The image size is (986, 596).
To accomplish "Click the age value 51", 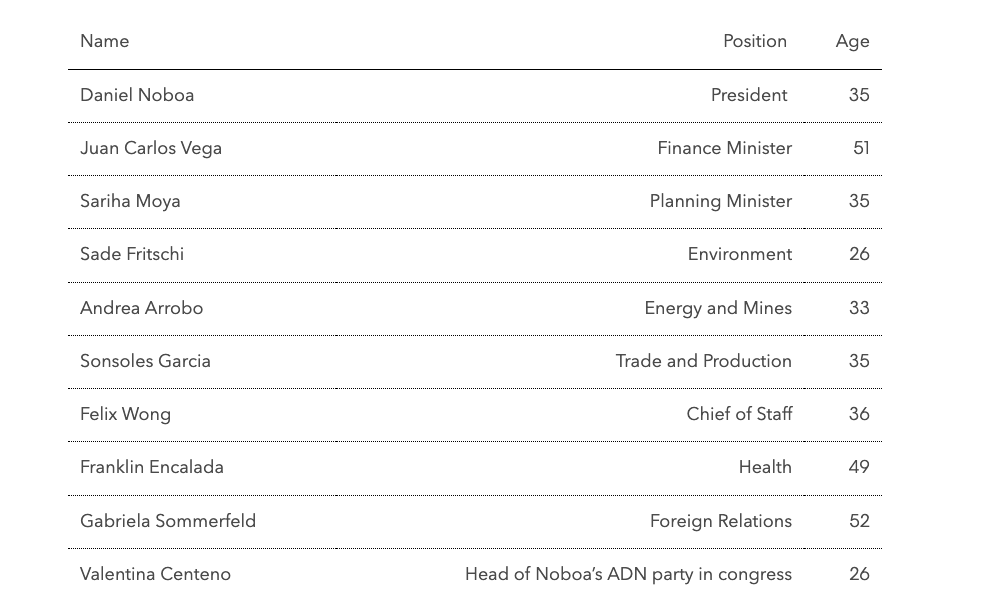I will coord(861,148).
